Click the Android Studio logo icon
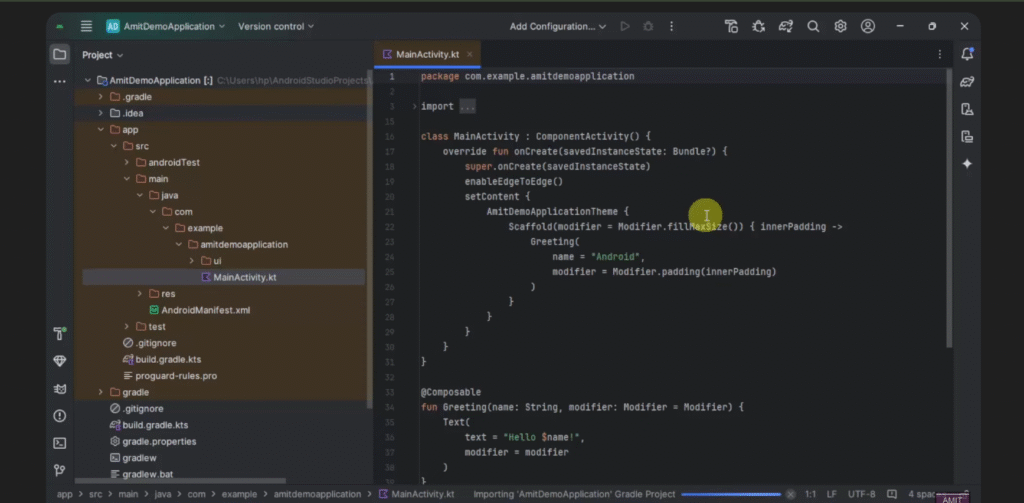1024x503 pixels. [60, 27]
